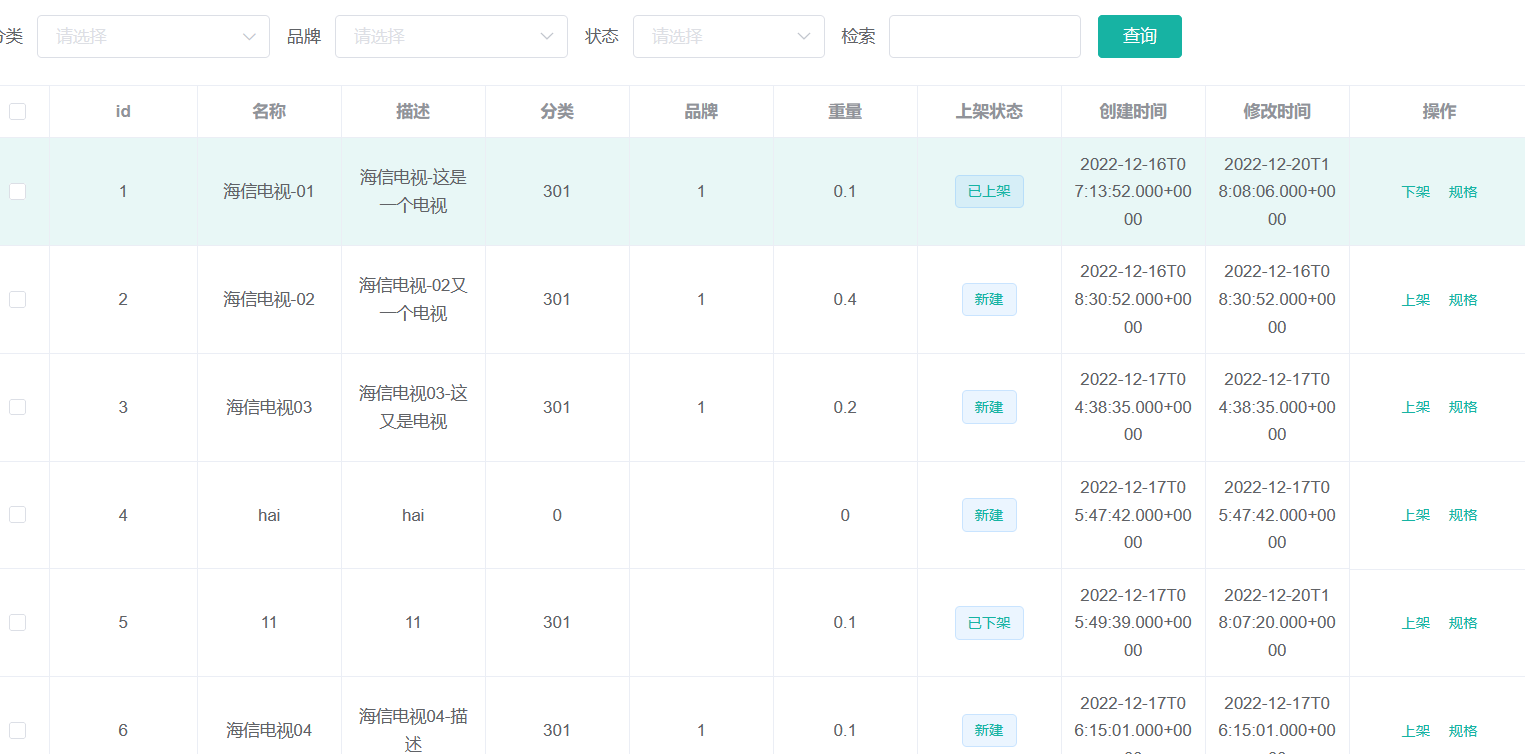Click the 上架状态 column header

[989, 111]
